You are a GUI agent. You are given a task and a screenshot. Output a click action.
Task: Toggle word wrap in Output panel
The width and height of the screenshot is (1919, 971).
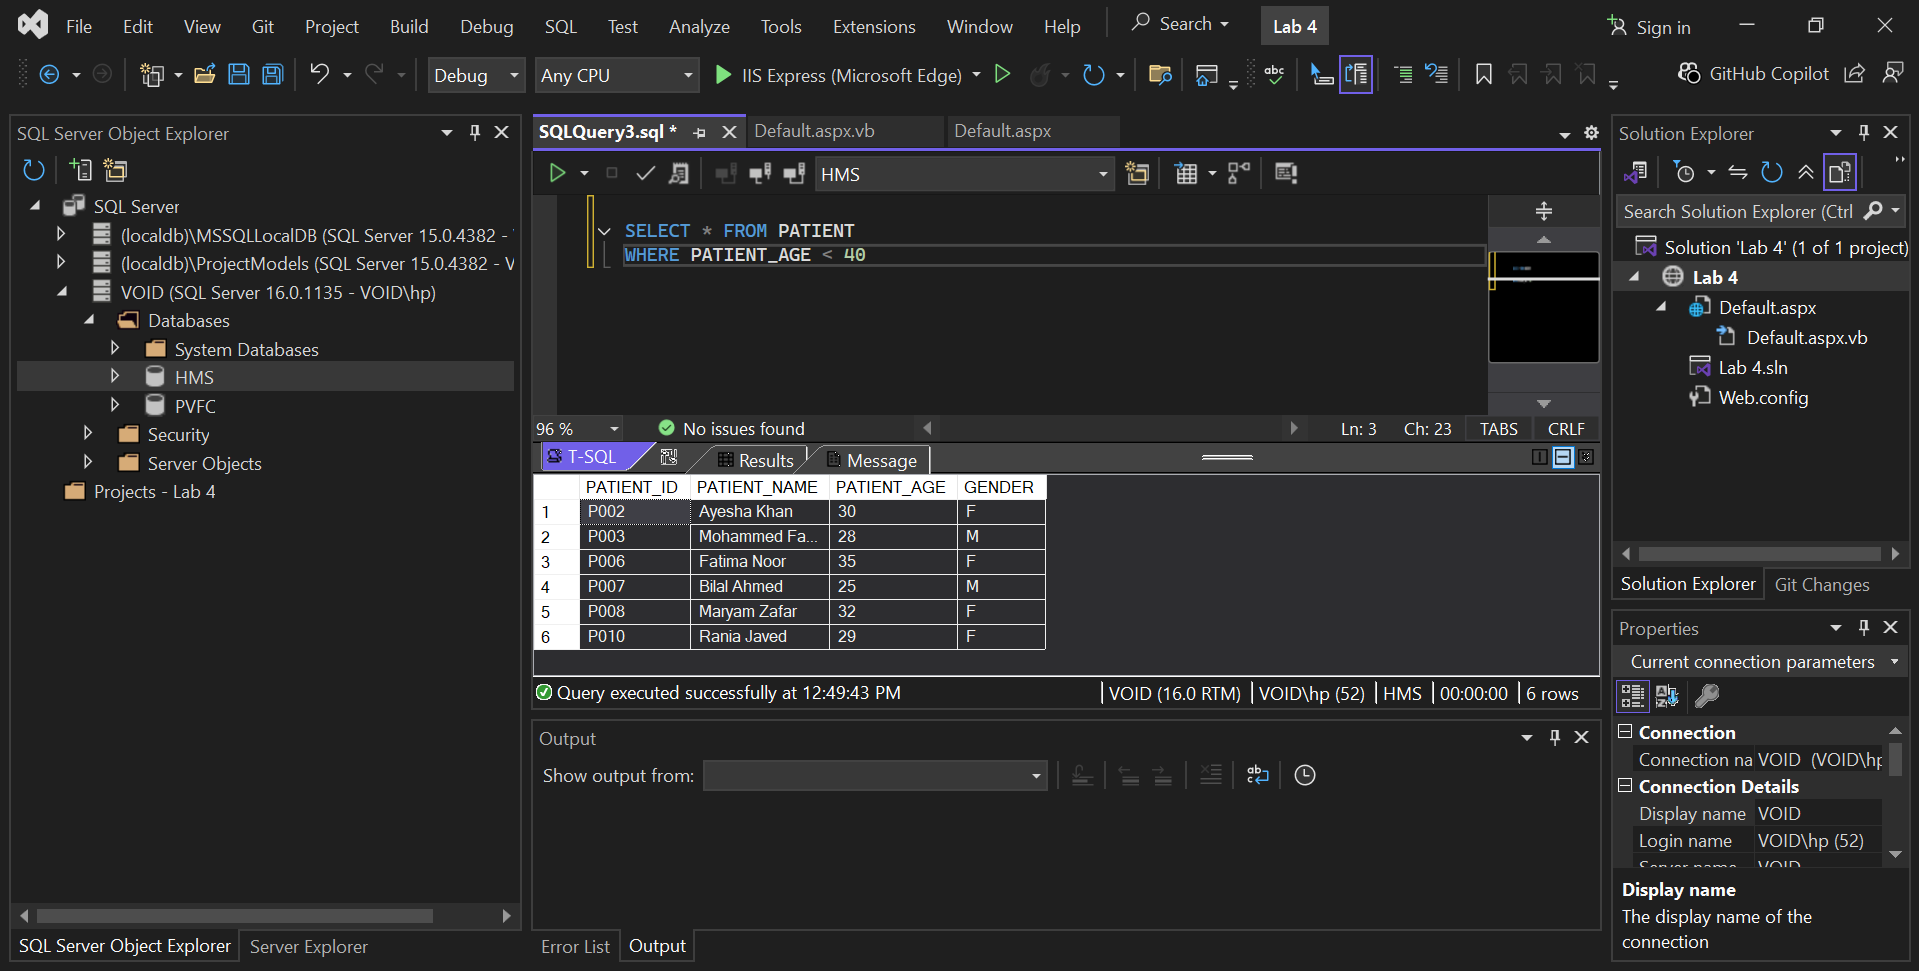point(1258,775)
